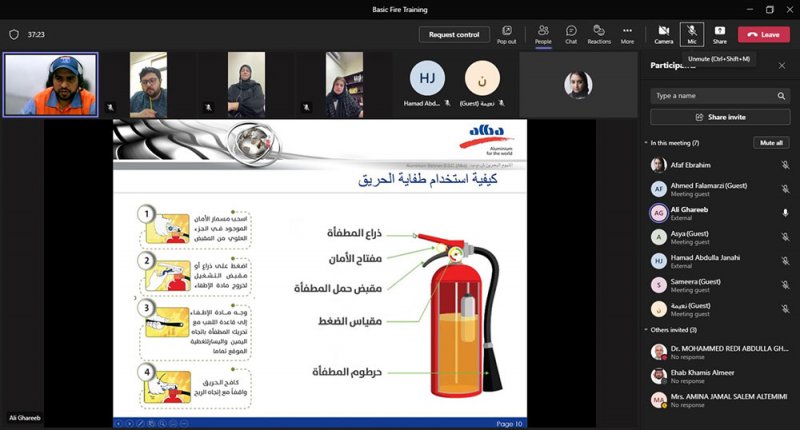Viewport: 800px width, 430px height.
Task: Collapse the Others invited section
Action: coord(646,330)
